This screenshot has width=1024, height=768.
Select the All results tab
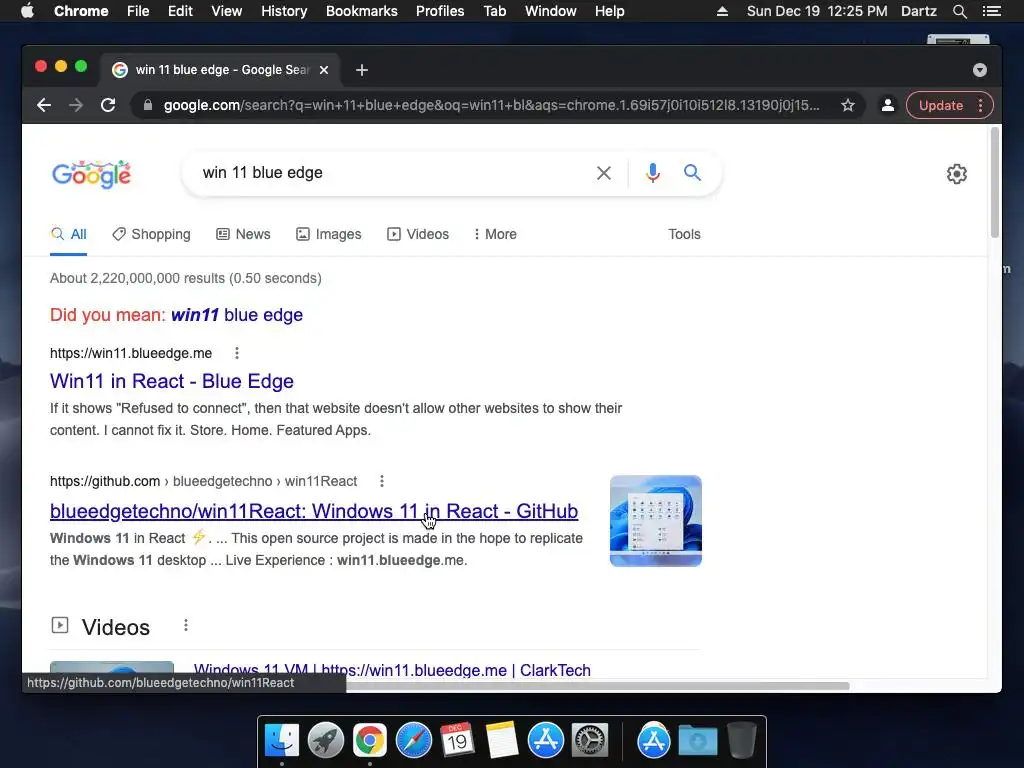(x=69, y=234)
